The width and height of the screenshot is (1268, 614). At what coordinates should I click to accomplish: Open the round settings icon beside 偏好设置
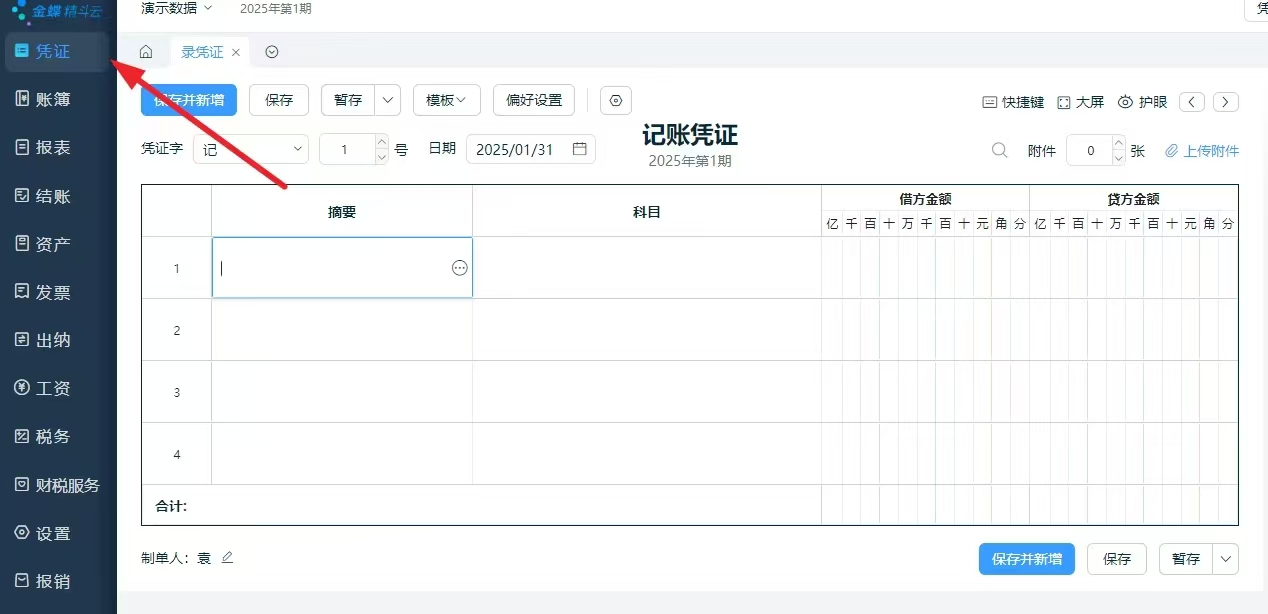[x=616, y=100]
